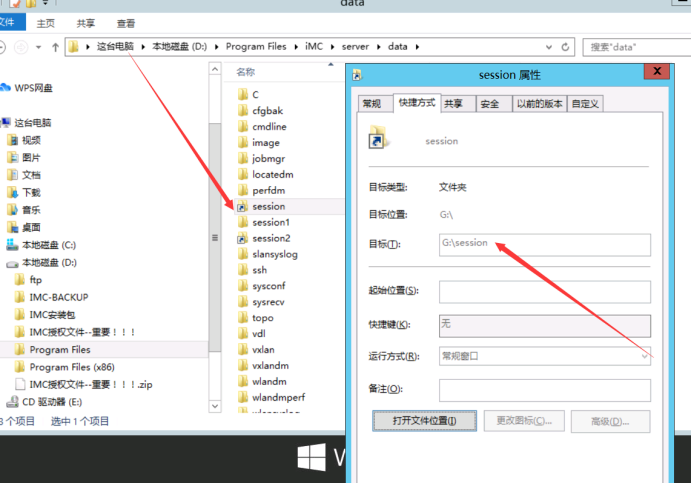Viewport: 692px width, 483px height.
Task: Expand the chevron after iMC in breadcrumb
Action: [x=332, y=46]
